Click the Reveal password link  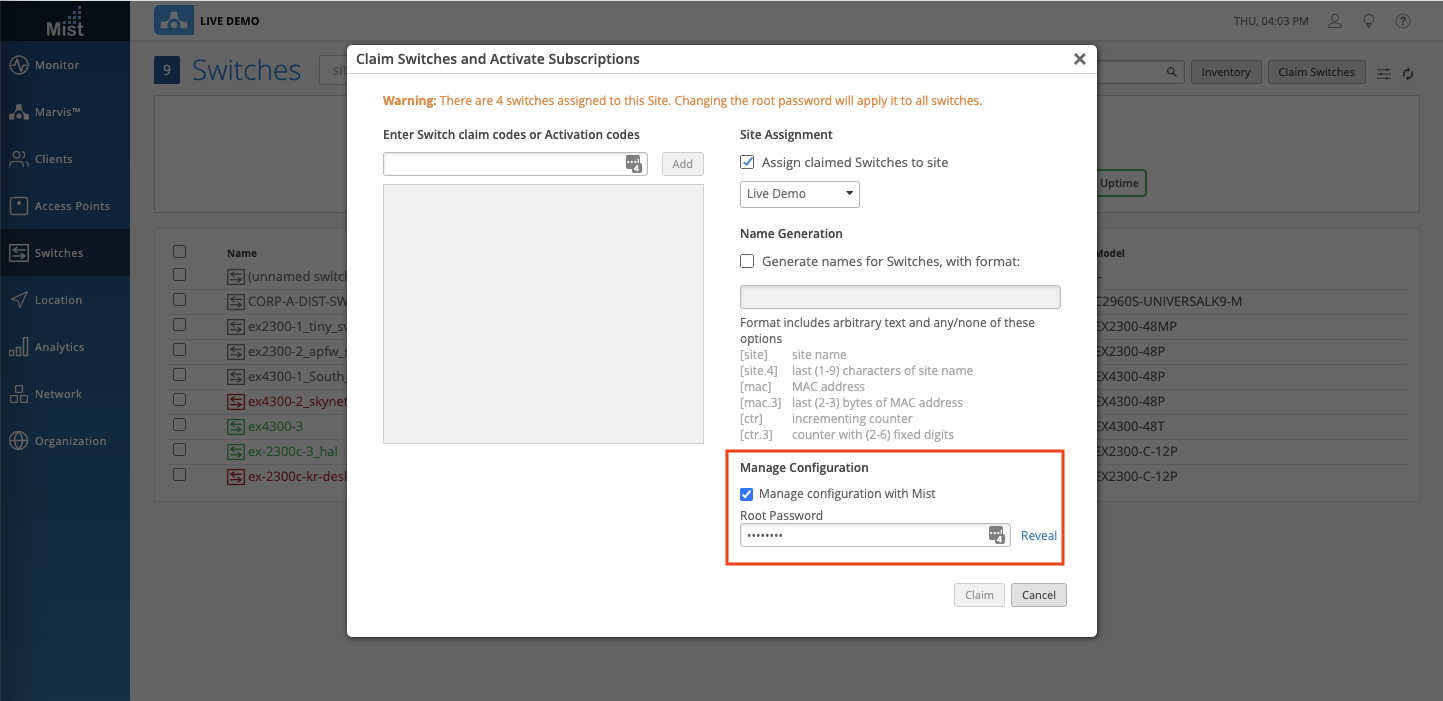click(x=1038, y=536)
